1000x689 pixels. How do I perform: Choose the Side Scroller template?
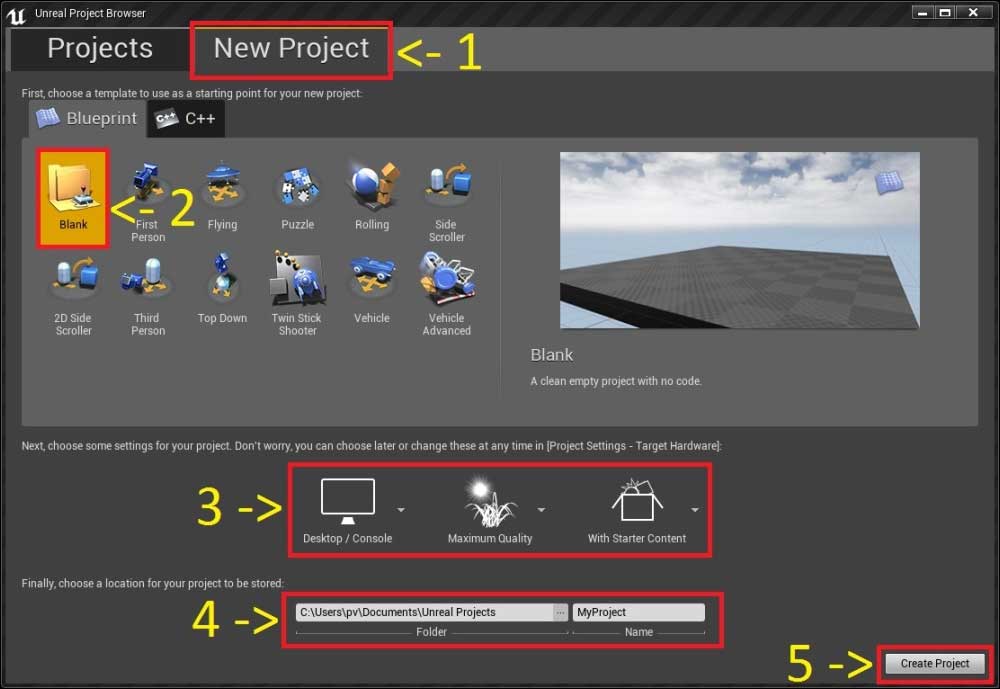(x=446, y=200)
